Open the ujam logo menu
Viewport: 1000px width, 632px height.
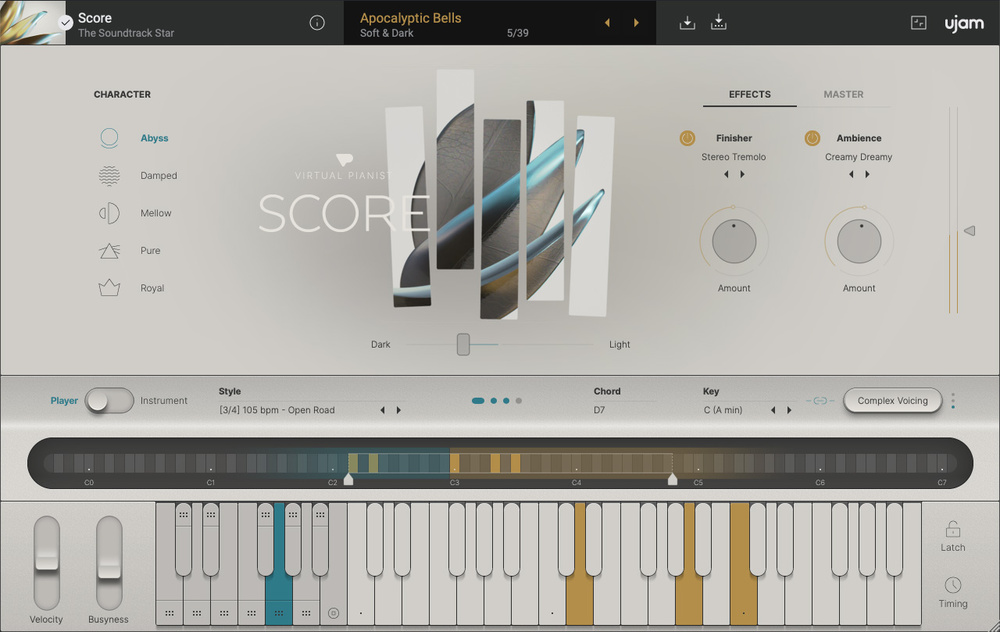tap(964, 24)
